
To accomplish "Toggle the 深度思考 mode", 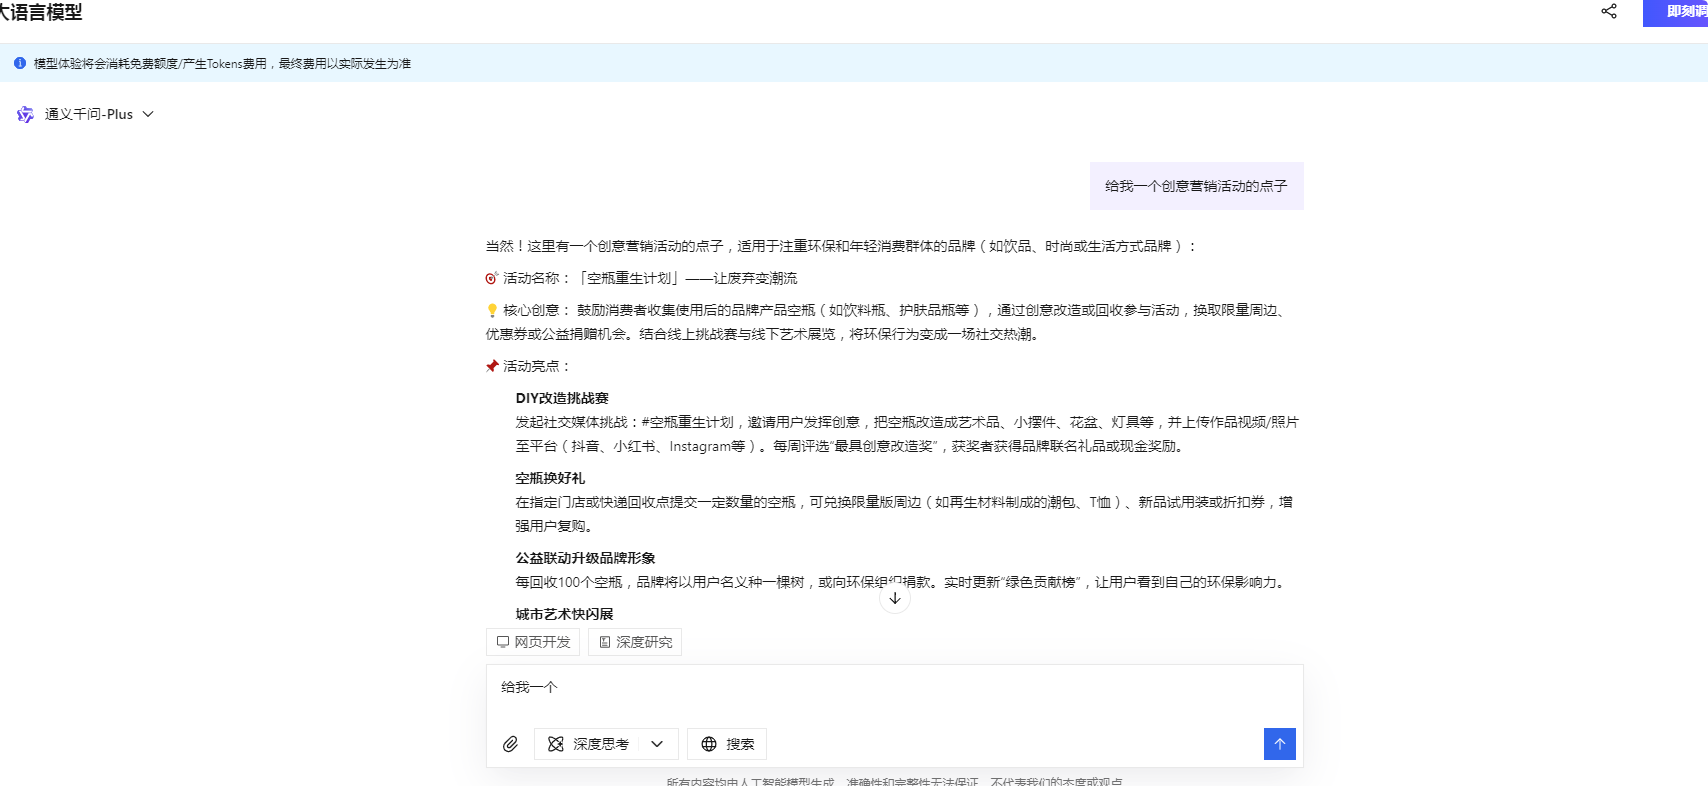I will 589,744.
